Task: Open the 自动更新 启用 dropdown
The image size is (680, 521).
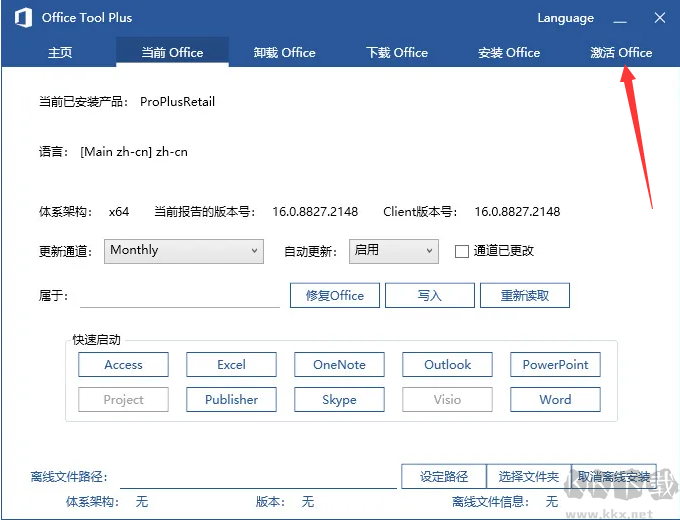Action: pyautogui.click(x=394, y=251)
